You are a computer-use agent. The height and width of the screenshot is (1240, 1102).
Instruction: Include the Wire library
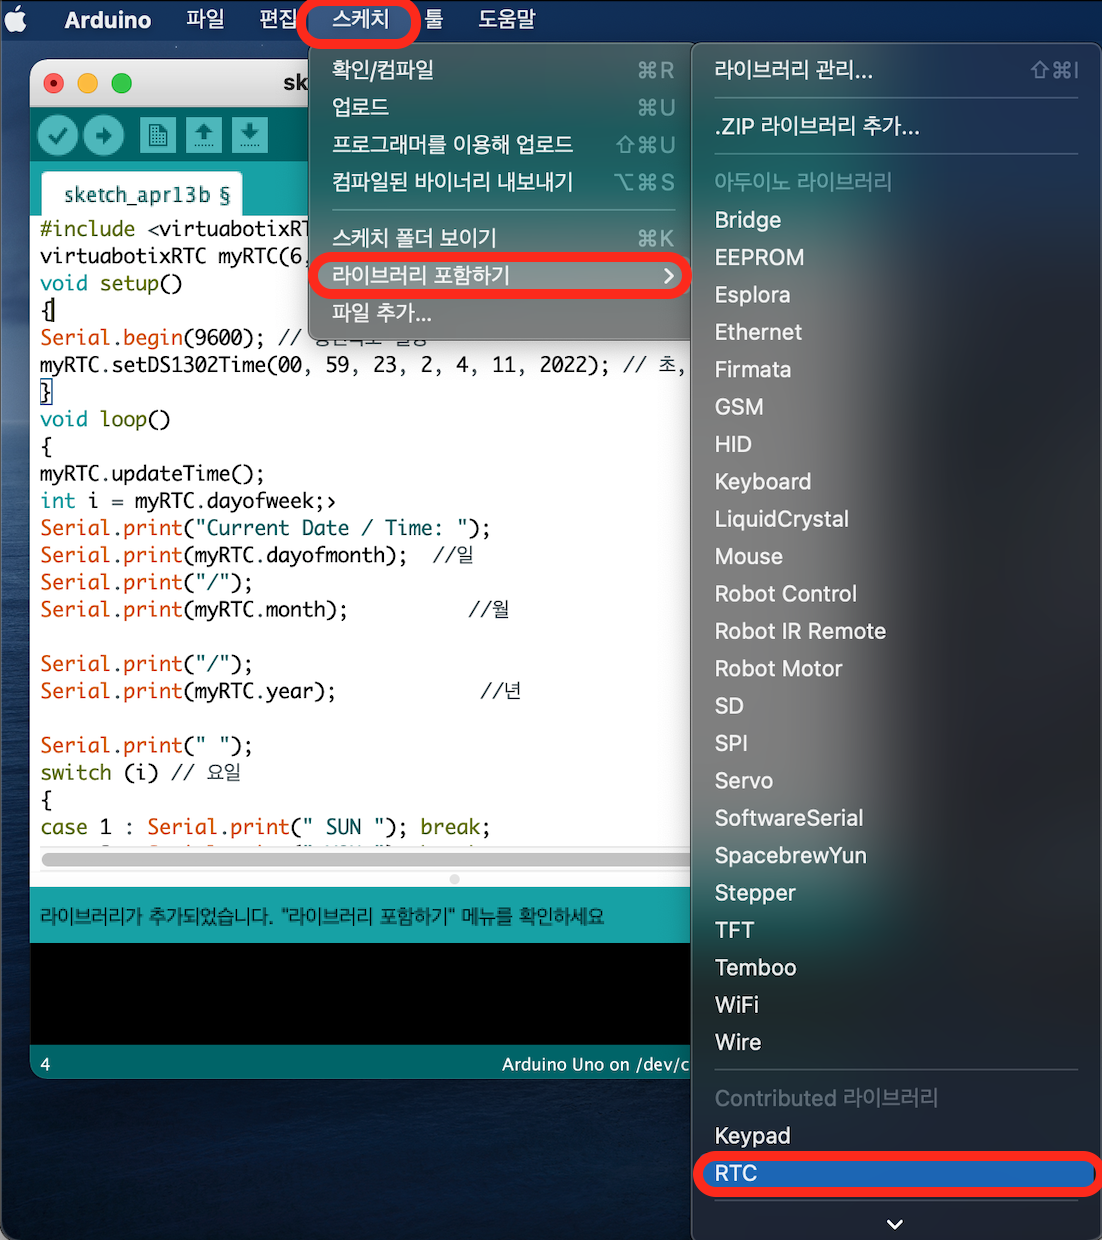coord(896,1042)
